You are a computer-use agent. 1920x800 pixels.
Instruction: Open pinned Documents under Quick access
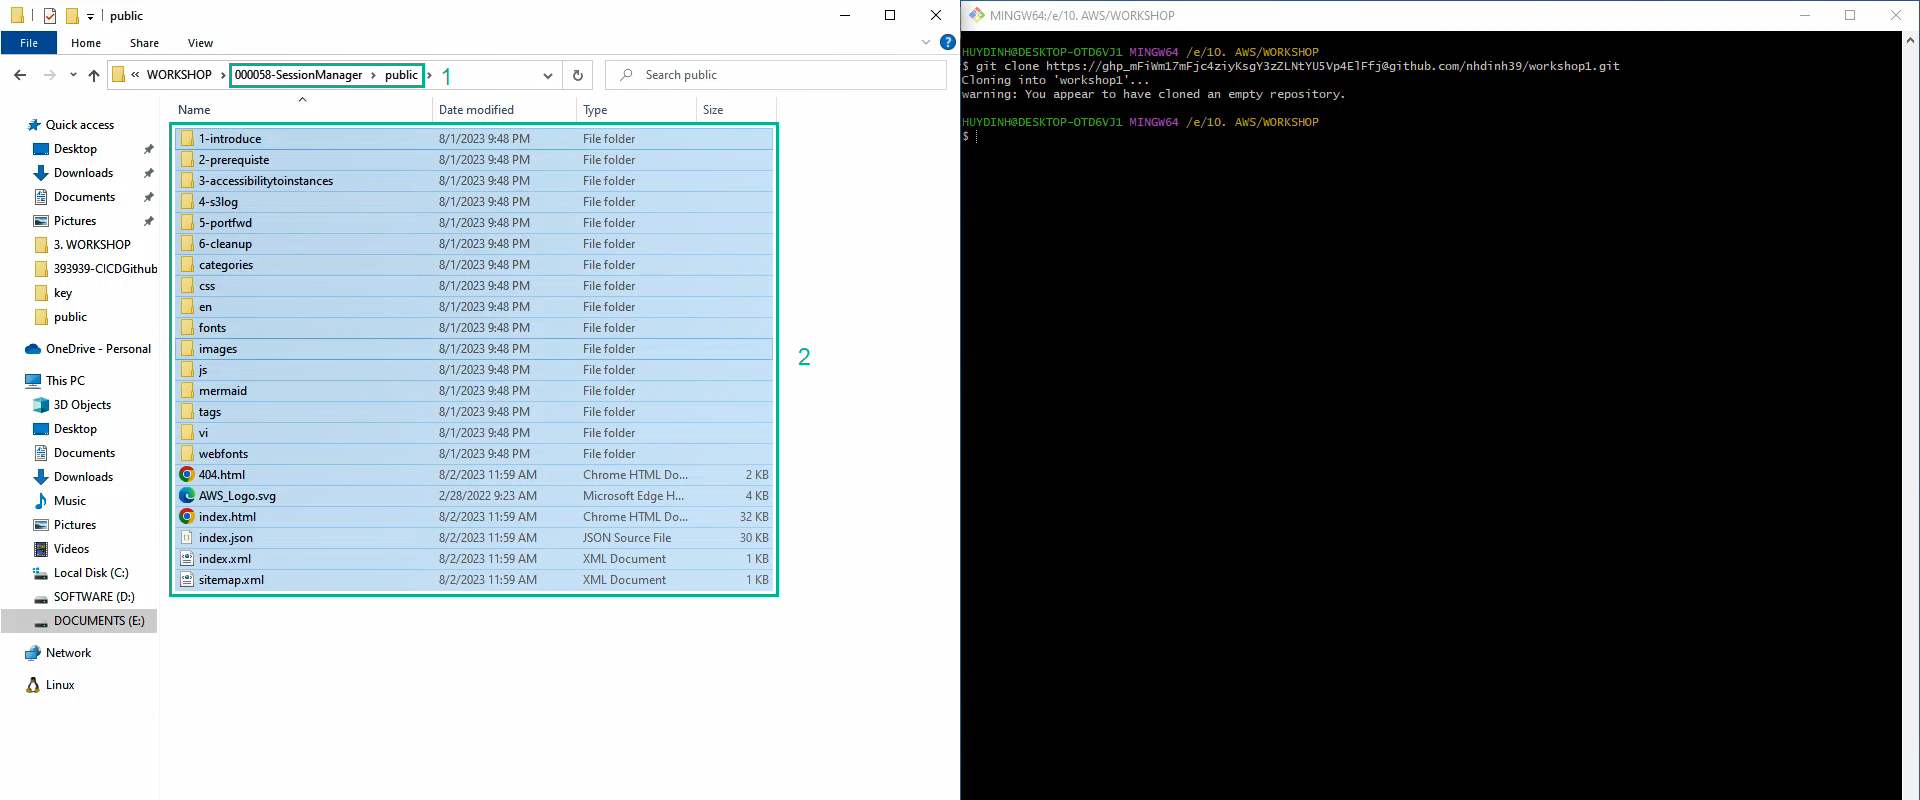coord(84,197)
